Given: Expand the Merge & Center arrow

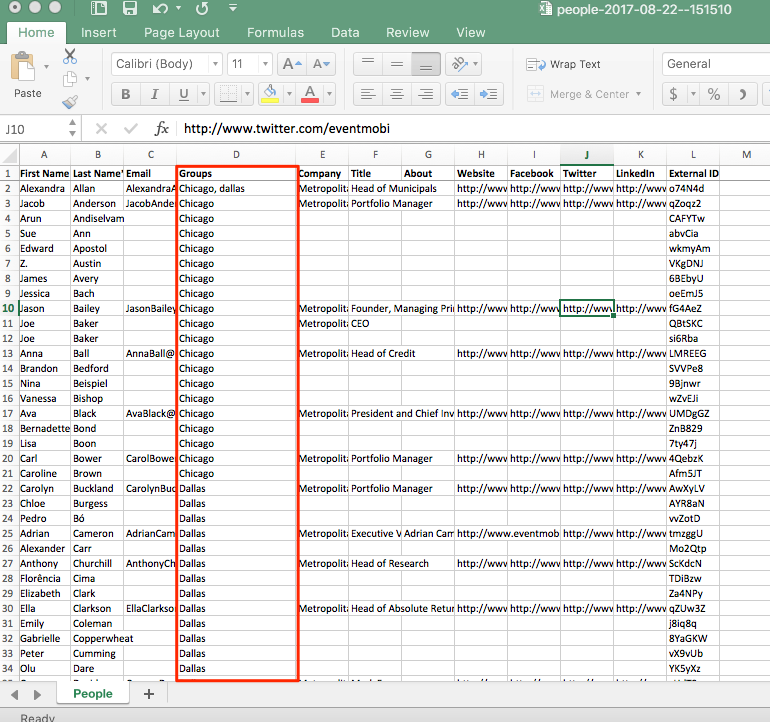Looking at the screenshot, I should [x=638, y=94].
